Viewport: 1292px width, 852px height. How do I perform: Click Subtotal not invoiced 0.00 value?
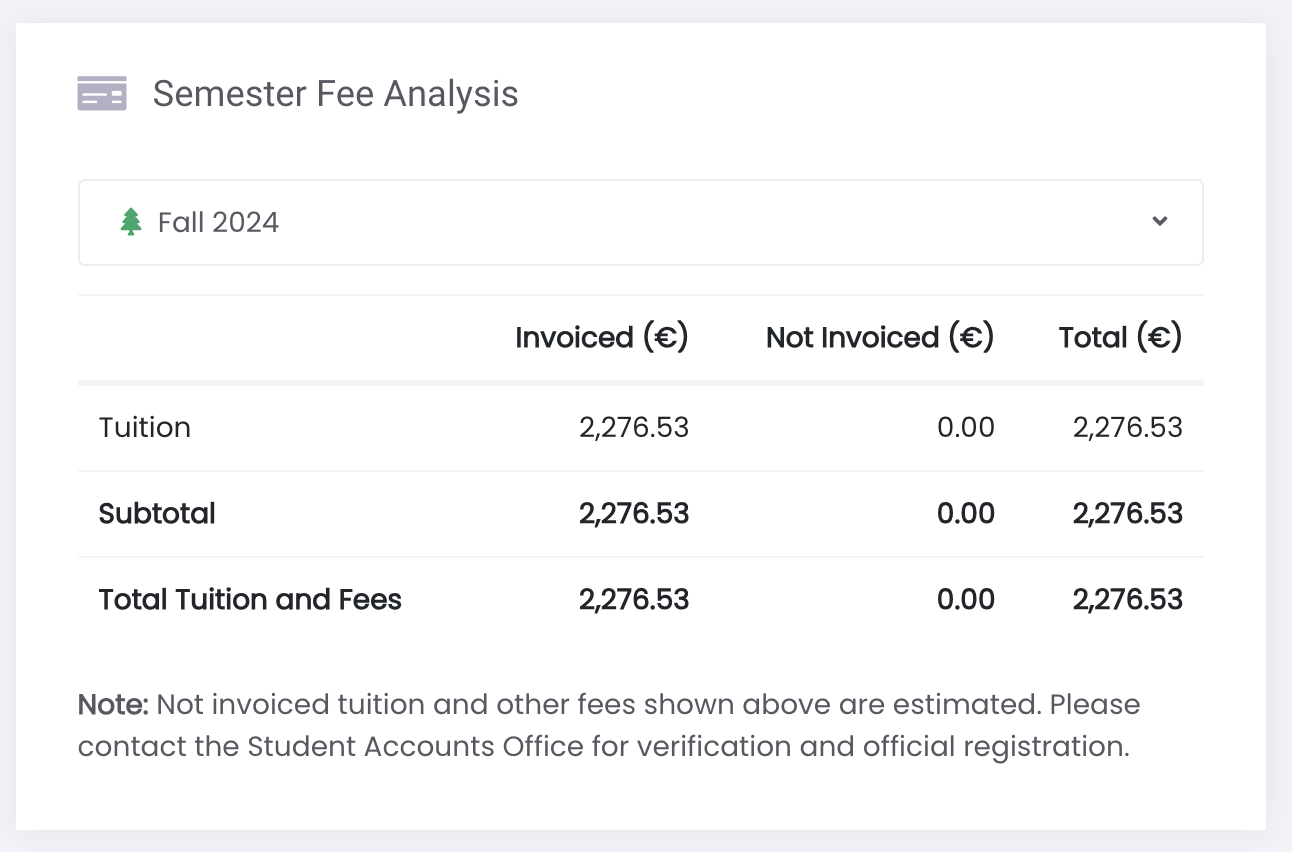click(x=965, y=514)
